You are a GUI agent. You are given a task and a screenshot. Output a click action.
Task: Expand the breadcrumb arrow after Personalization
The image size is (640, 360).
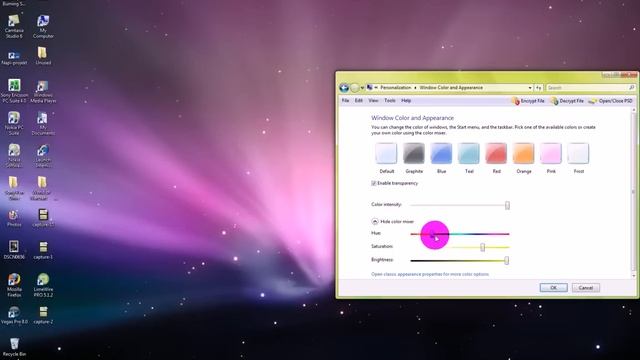click(416, 87)
